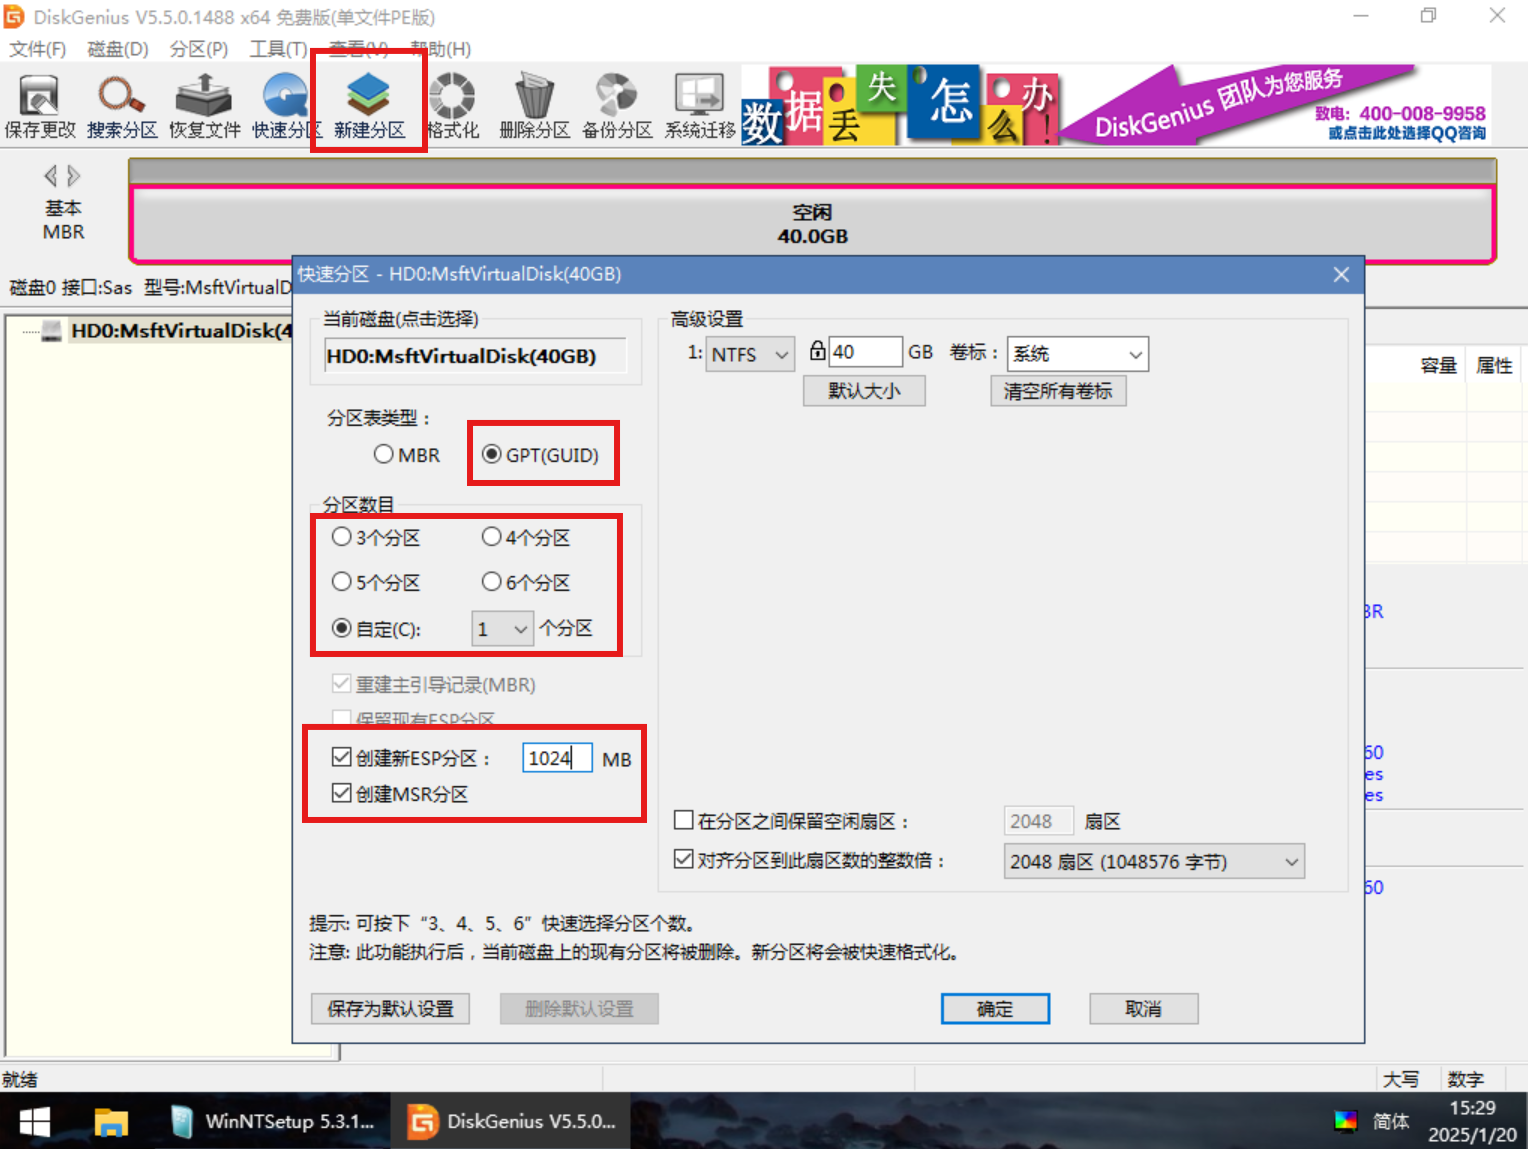Choose the 4个分区 option
Screen dimensions: 1528x1149
point(526,538)
